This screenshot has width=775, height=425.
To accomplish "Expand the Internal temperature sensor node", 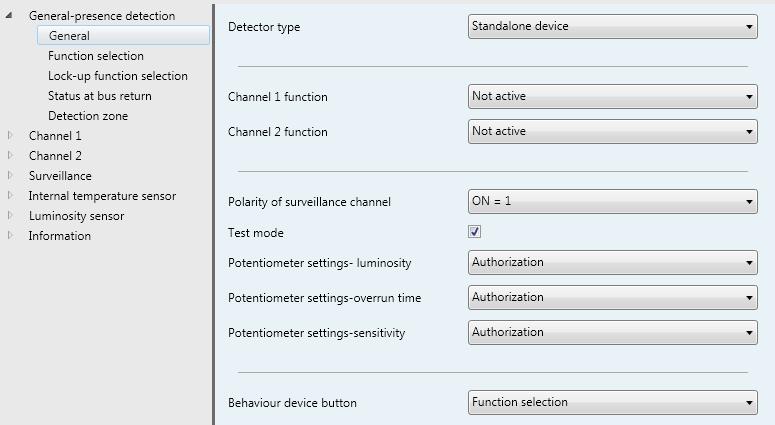I will click(9, 196).
